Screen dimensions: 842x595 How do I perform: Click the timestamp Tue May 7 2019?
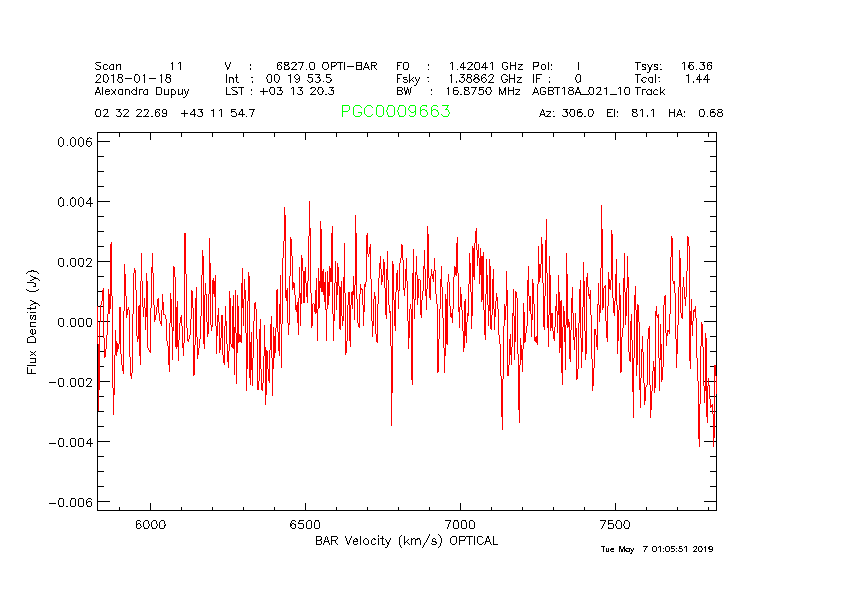point(656,549)
